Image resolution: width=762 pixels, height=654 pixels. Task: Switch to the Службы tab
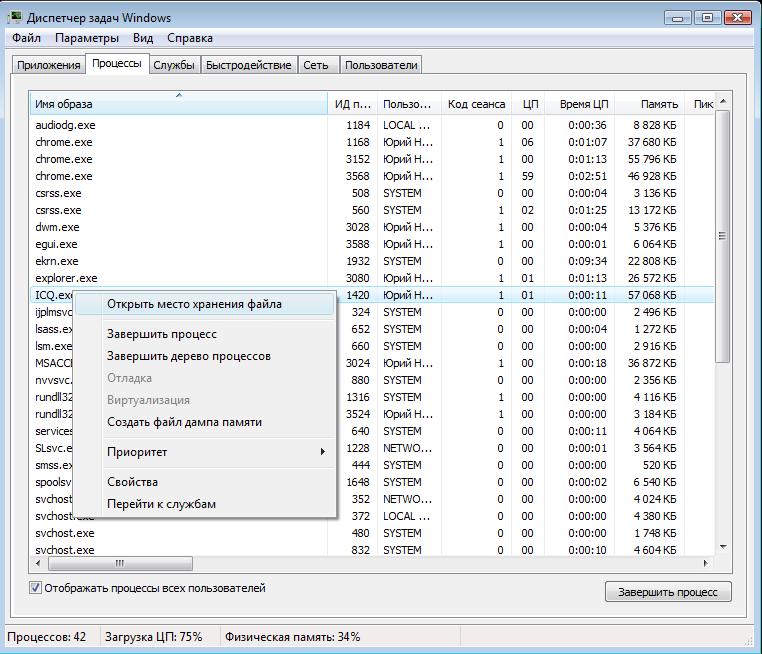173,65
